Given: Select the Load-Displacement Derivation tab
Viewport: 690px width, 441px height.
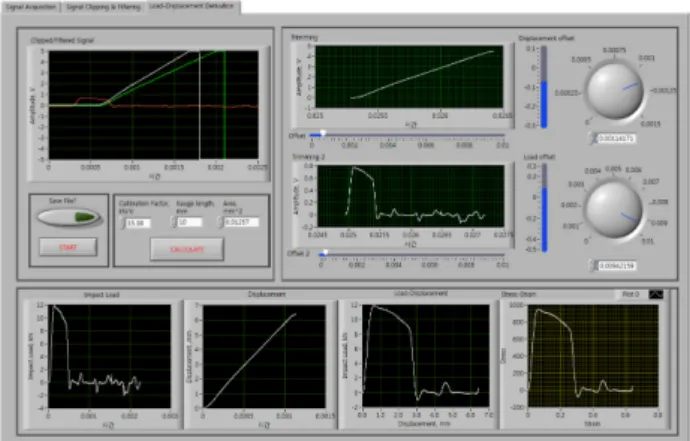Looking at the screenshot, I should click(x=192, y=7).
